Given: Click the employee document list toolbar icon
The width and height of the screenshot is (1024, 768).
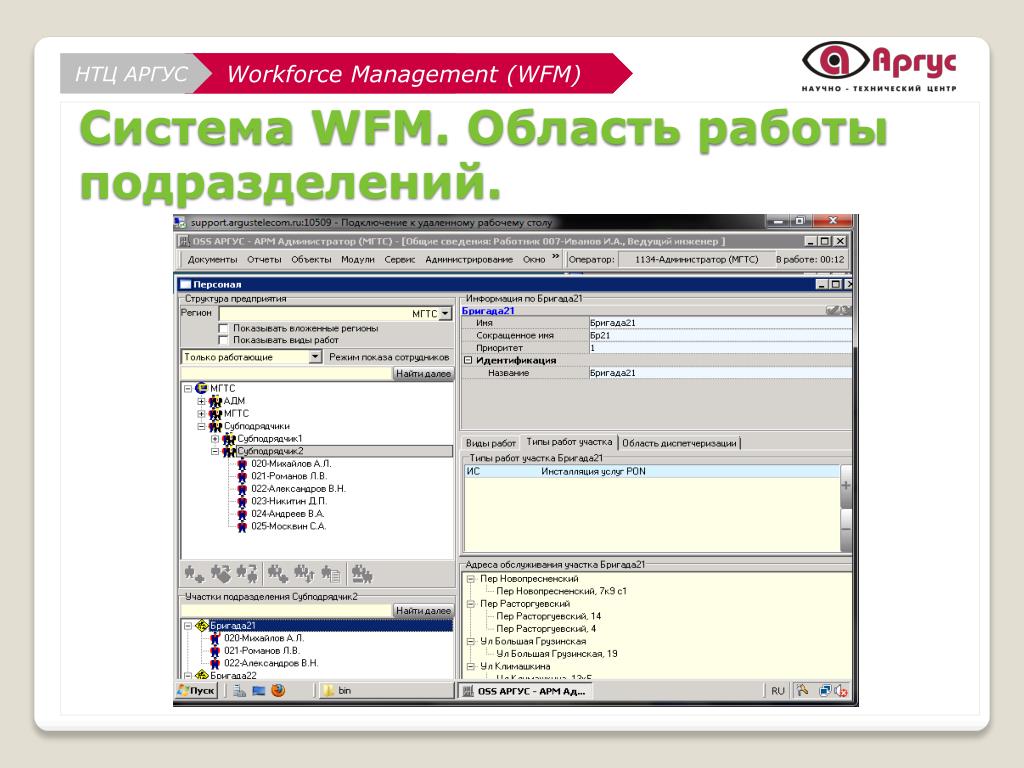Looking at the screenshot, I should (331, 574).
